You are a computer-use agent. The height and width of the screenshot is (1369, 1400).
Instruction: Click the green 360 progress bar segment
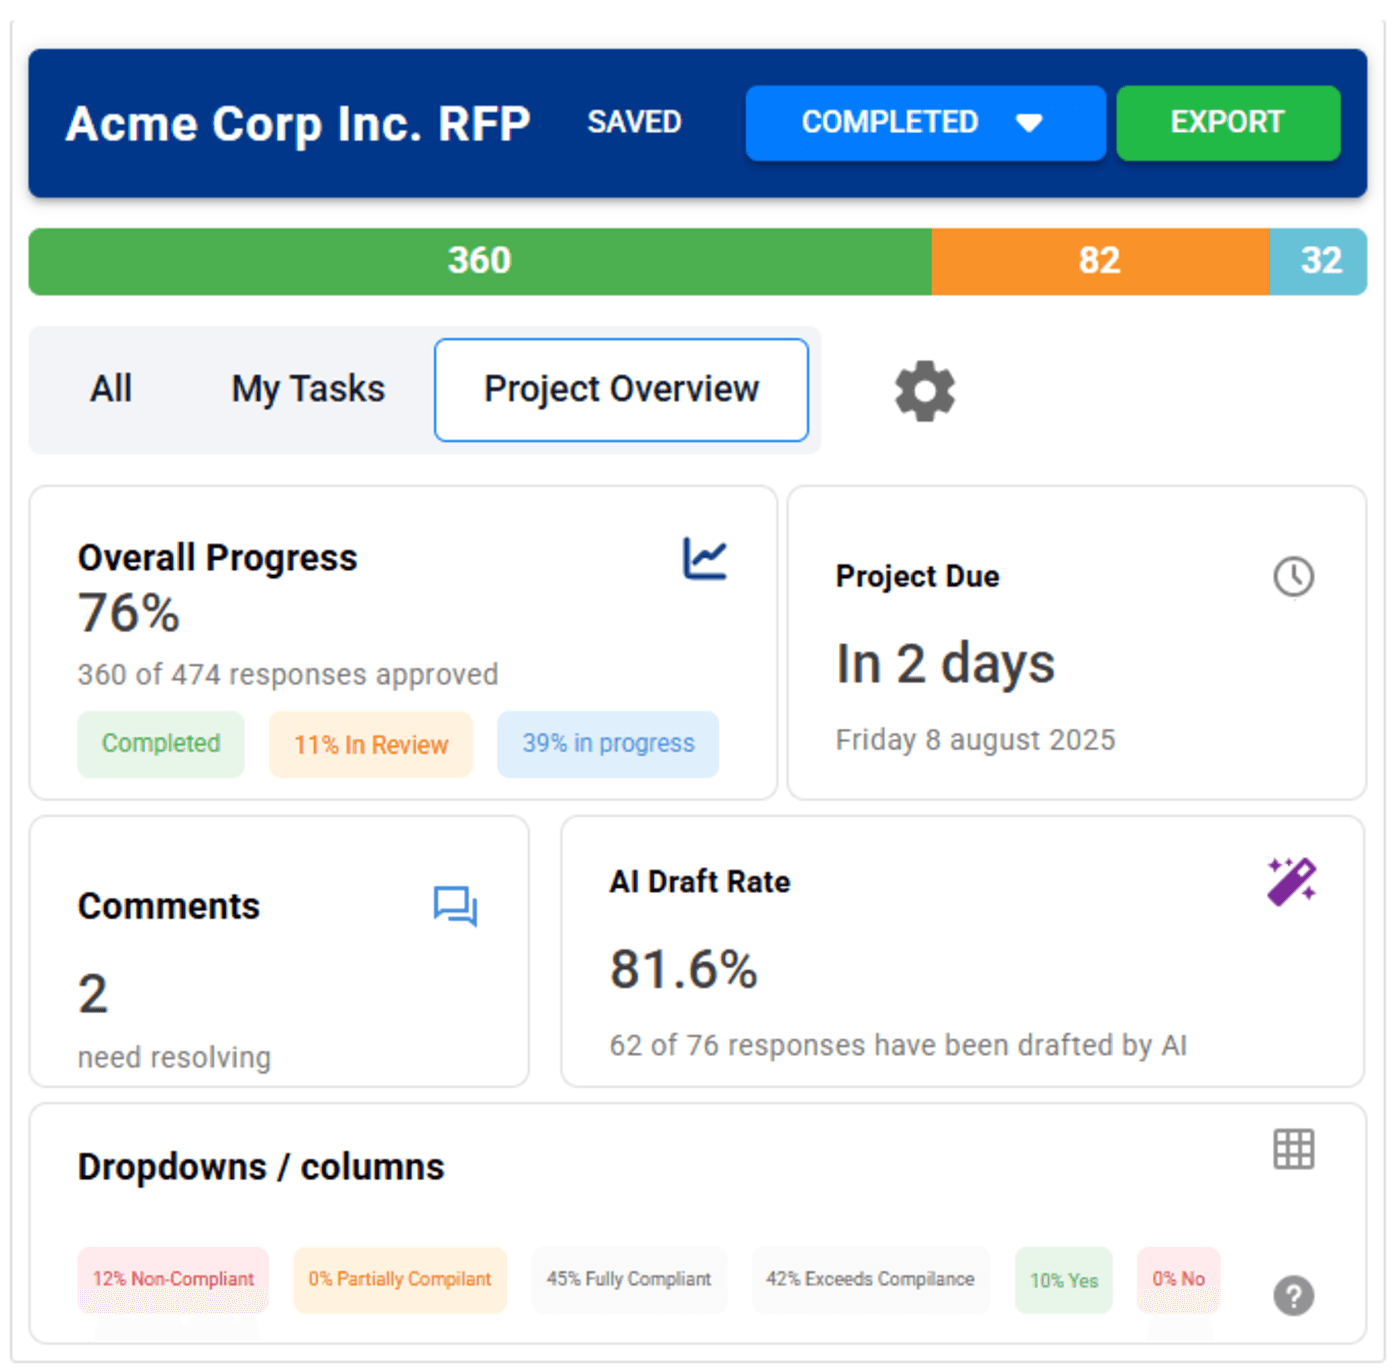479,261
